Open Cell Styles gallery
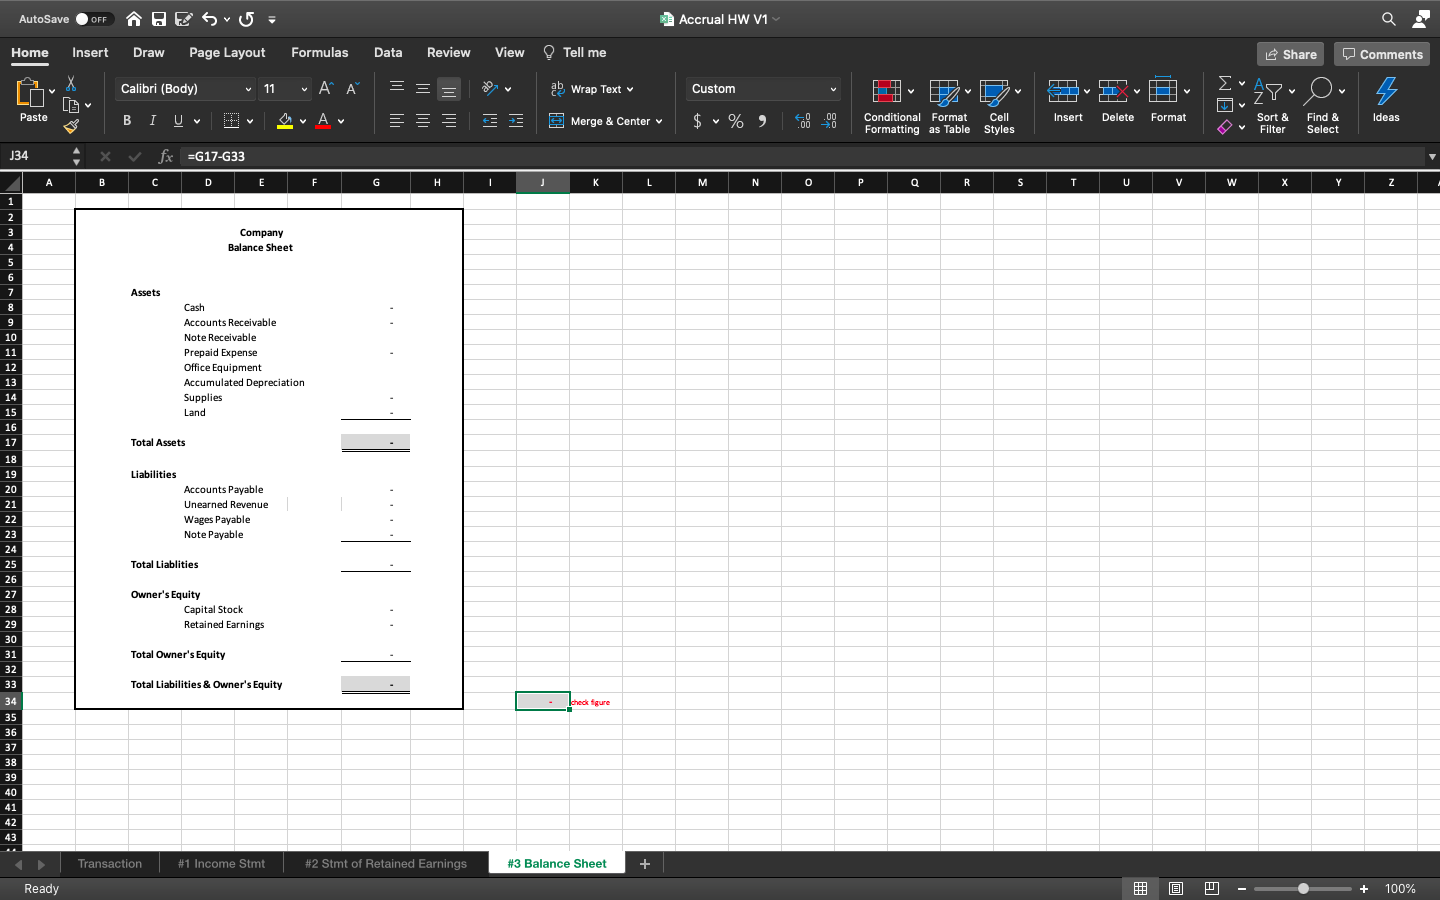The height and width of the screenshot is (900, 1440). (x=999, y=106)
